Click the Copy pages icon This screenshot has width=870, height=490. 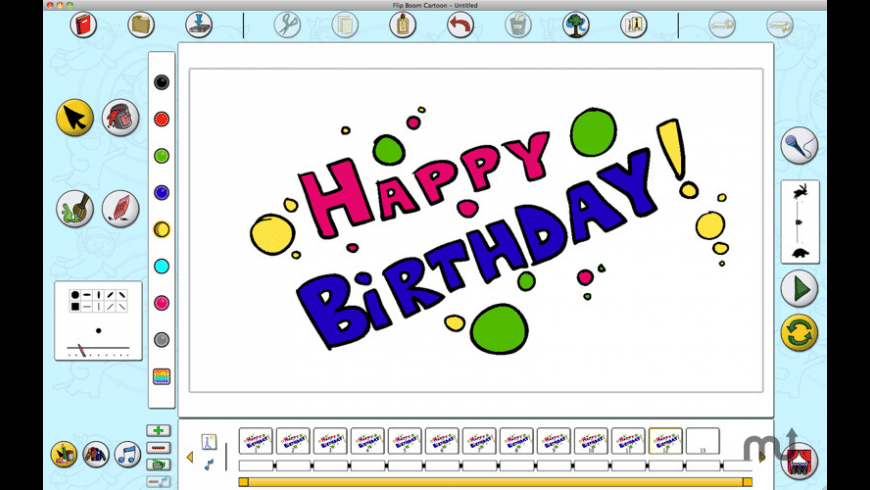[x=345, y=25]
